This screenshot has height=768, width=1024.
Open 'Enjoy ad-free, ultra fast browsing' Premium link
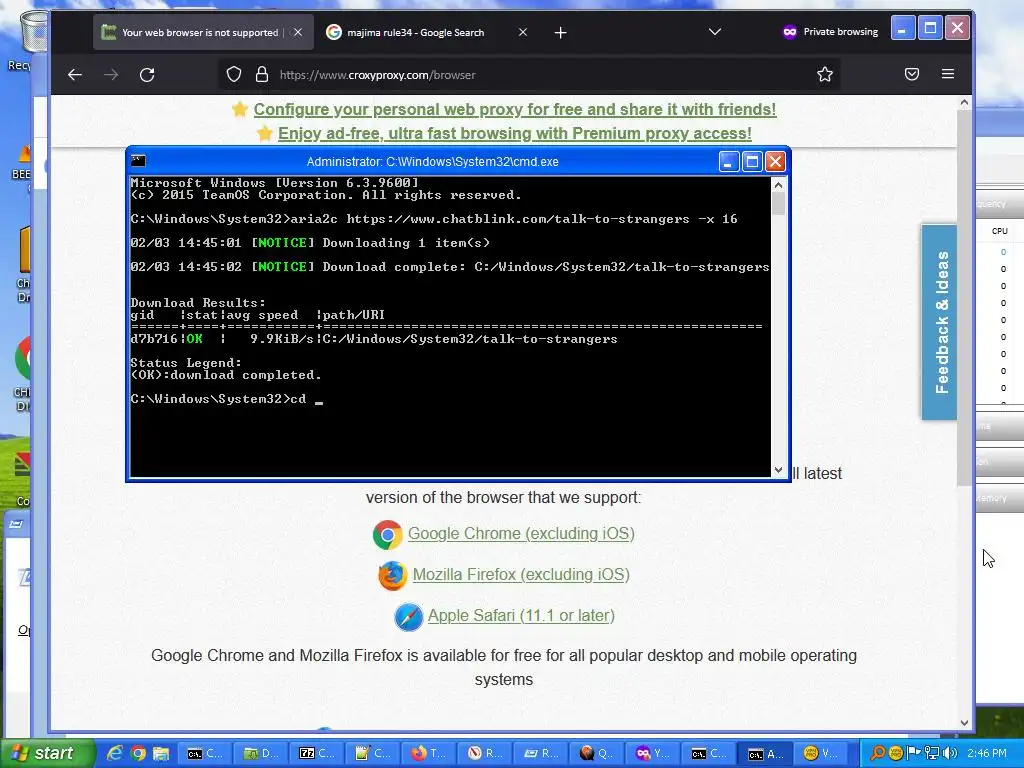pyautogui.click(x=515, y=133)
